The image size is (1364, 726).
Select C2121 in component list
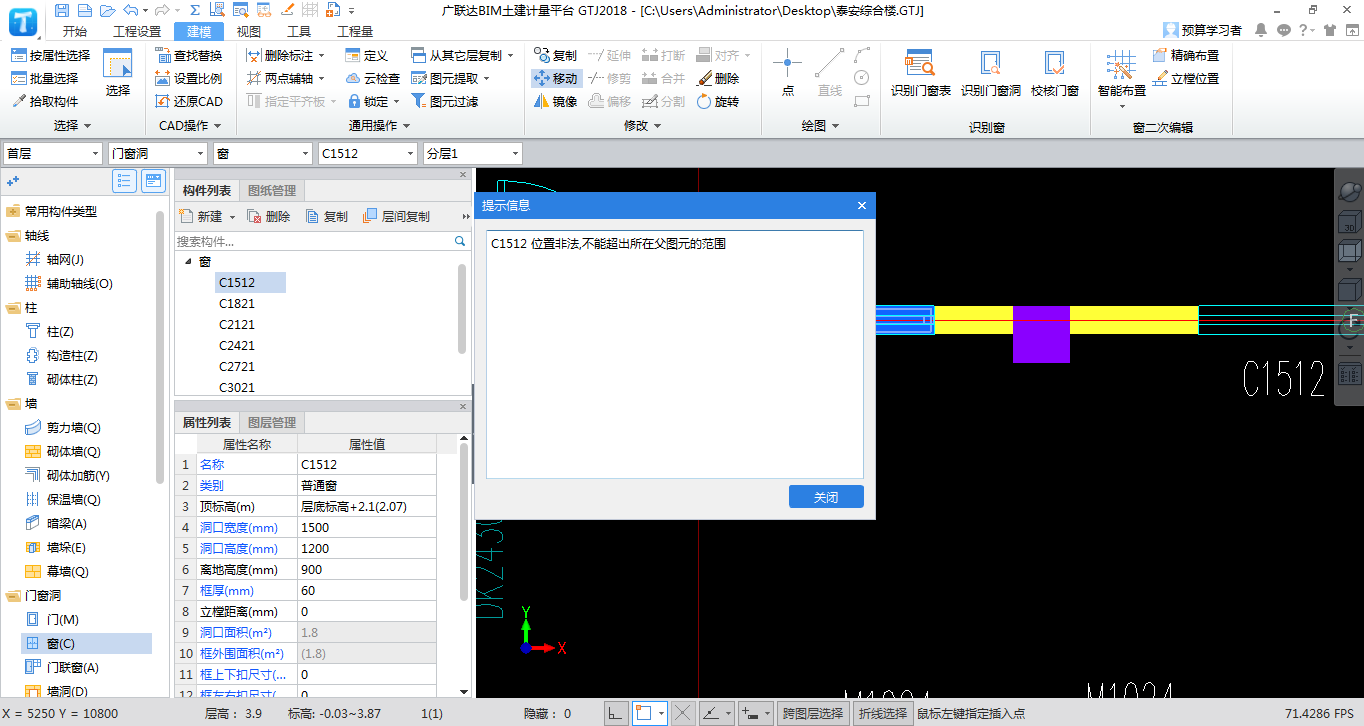237,324
